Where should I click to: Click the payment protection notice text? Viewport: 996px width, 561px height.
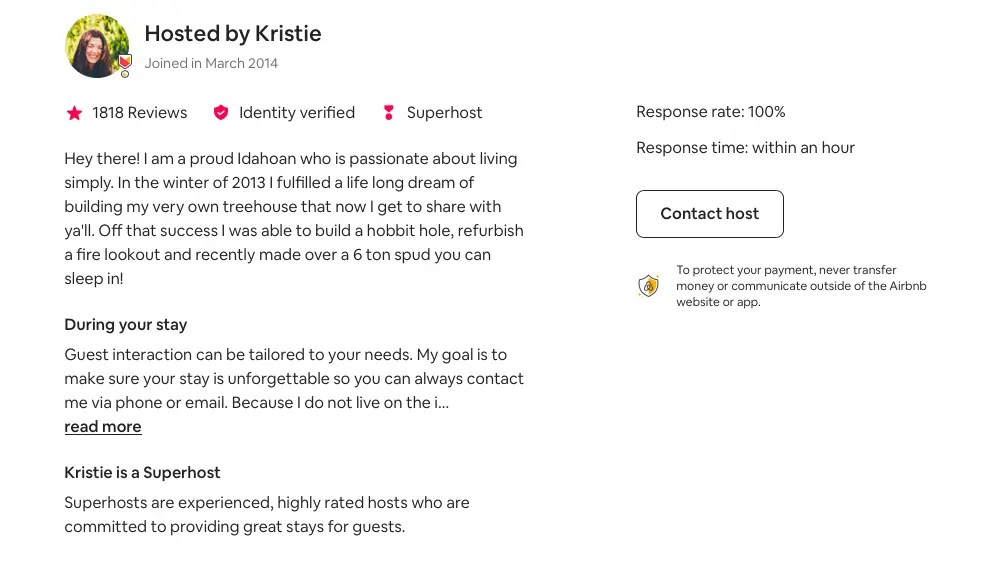801,286
